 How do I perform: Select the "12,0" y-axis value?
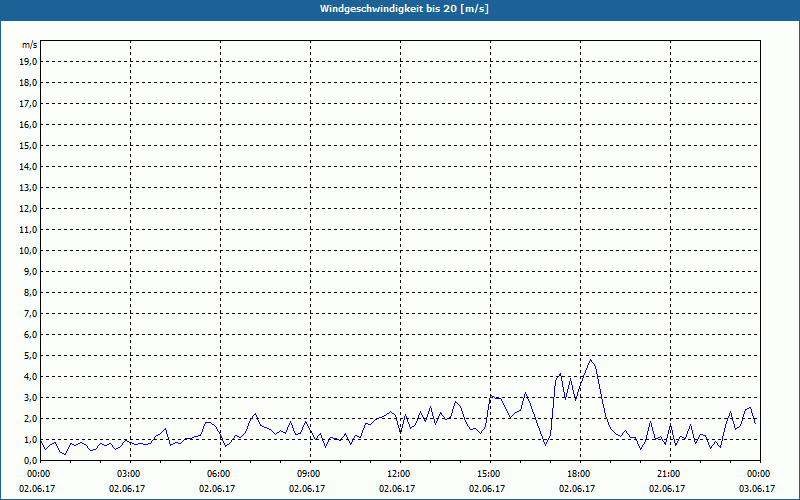pos(28,208)
